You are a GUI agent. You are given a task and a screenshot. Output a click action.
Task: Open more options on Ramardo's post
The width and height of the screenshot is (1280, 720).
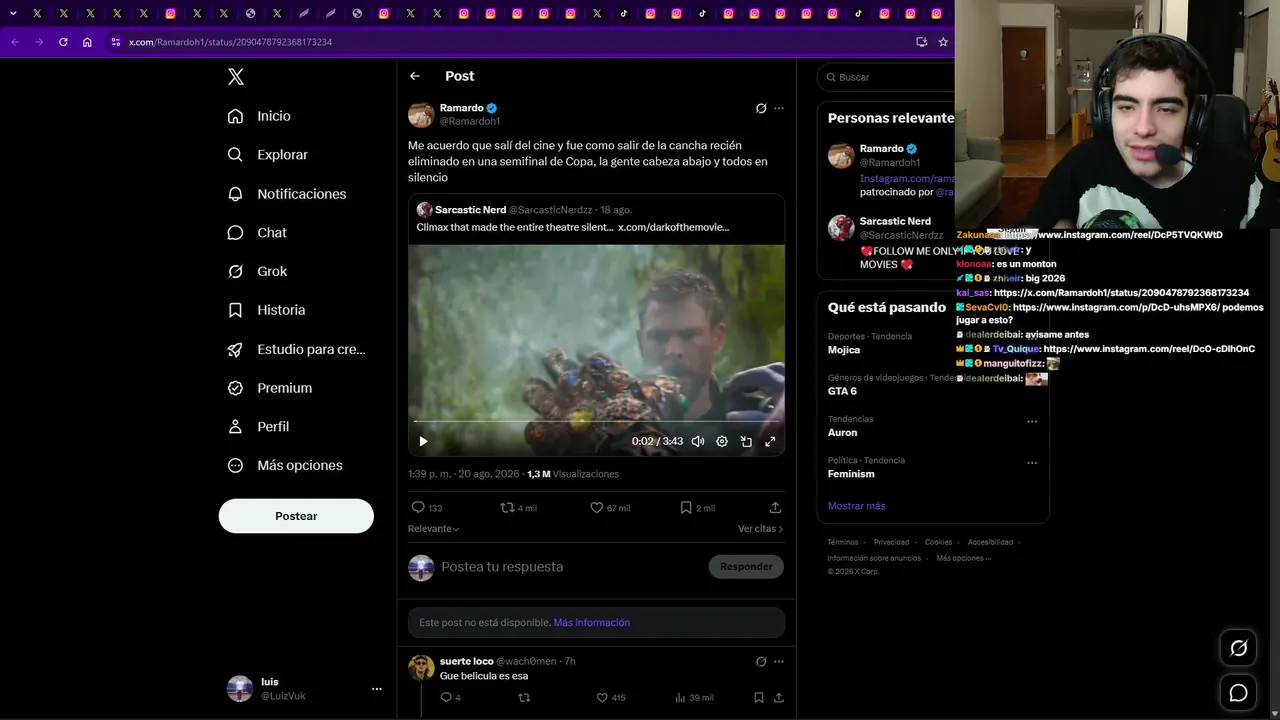(x=779, y=108)
